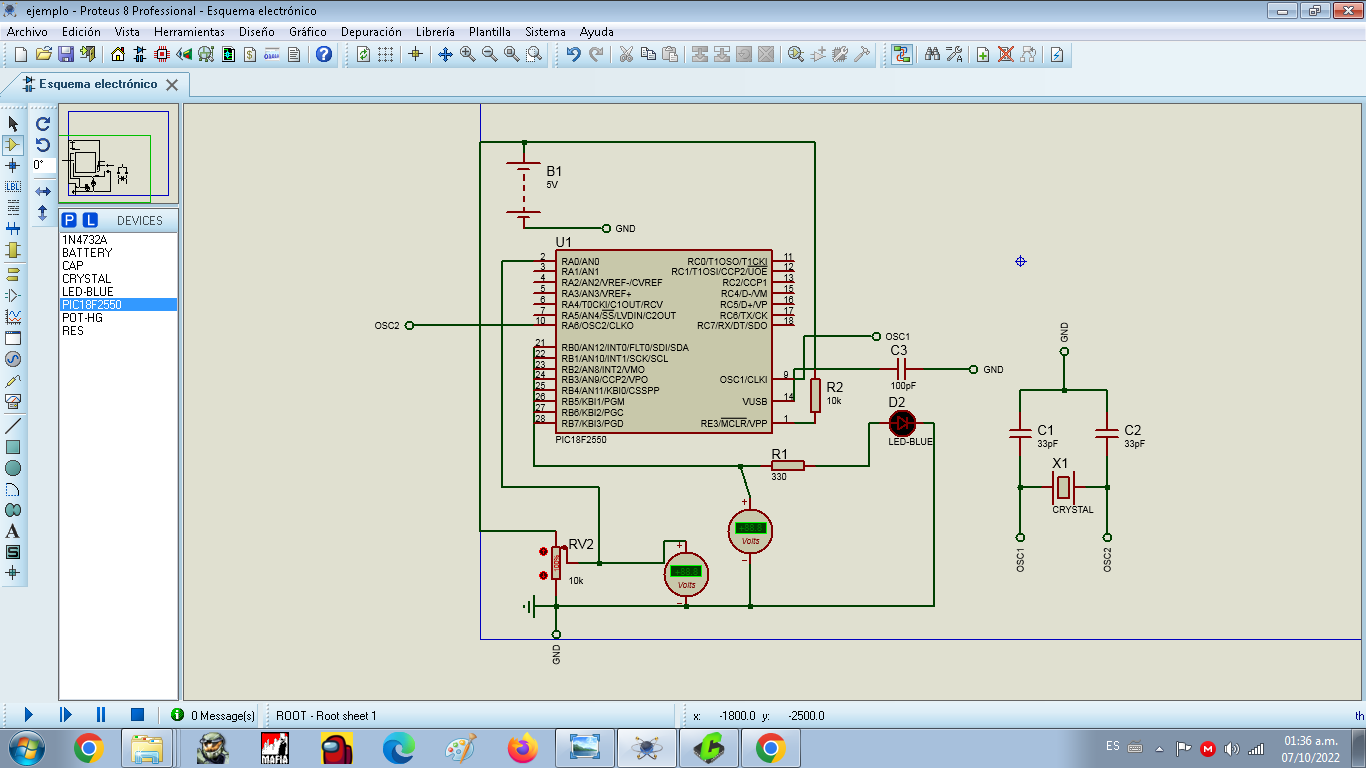Cut selection with the scissors icon
This screenshot has height=768, width=1366.
tap(626, 54)
